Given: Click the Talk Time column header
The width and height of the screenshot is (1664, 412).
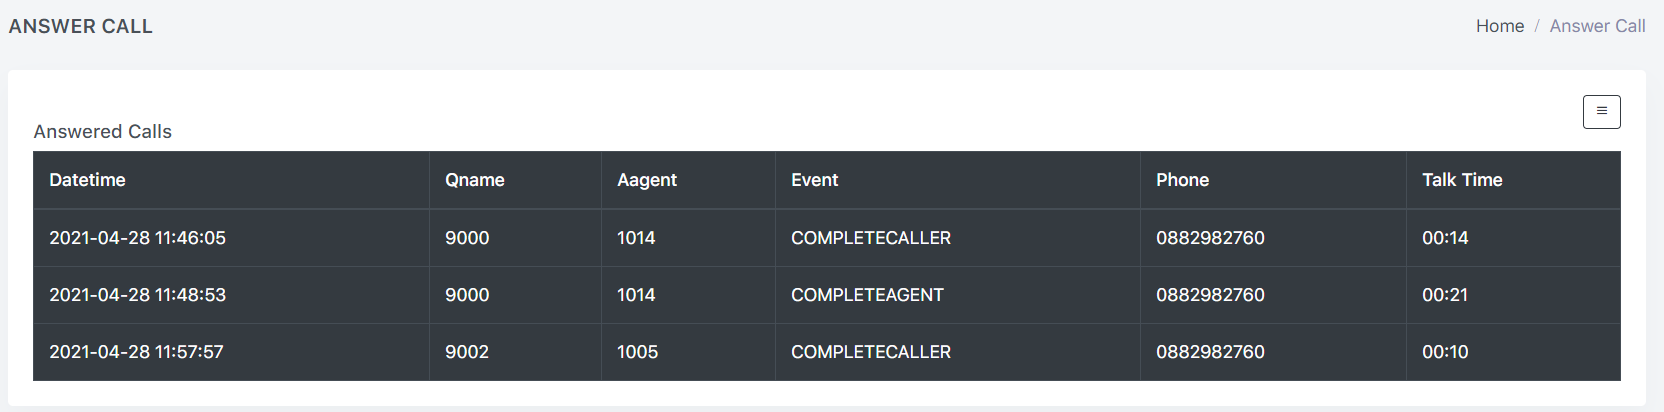Looking at the screenshot, I should [x=1461, y=180].
